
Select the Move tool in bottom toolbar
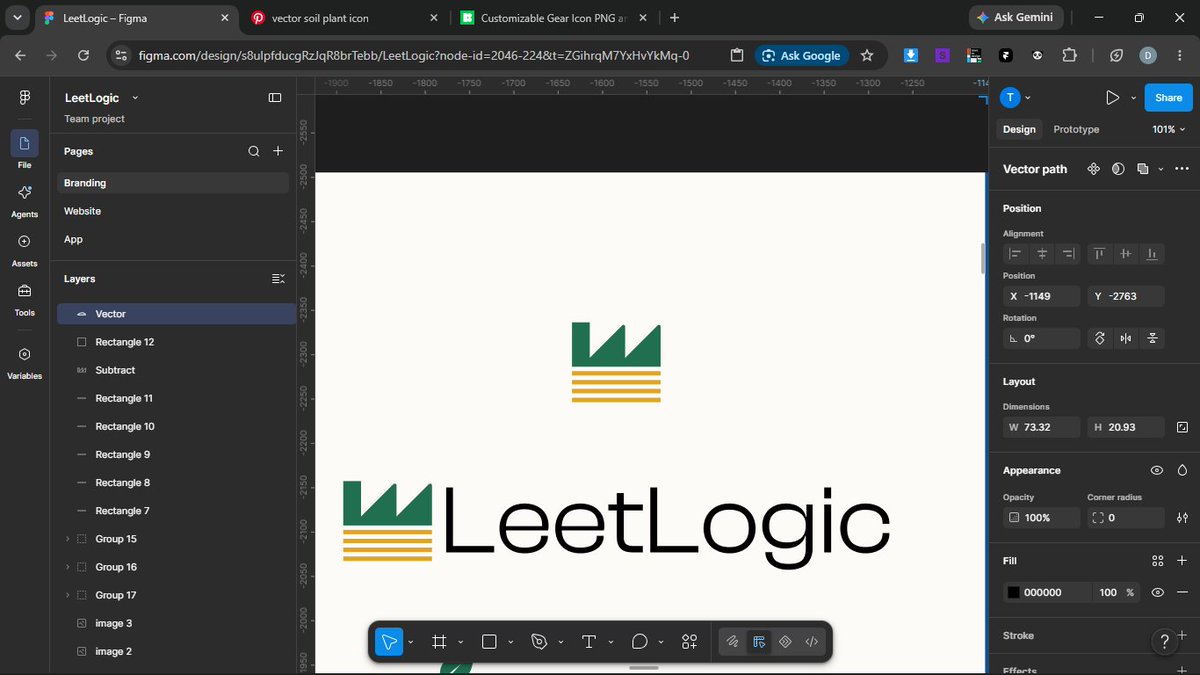point(389,641)
